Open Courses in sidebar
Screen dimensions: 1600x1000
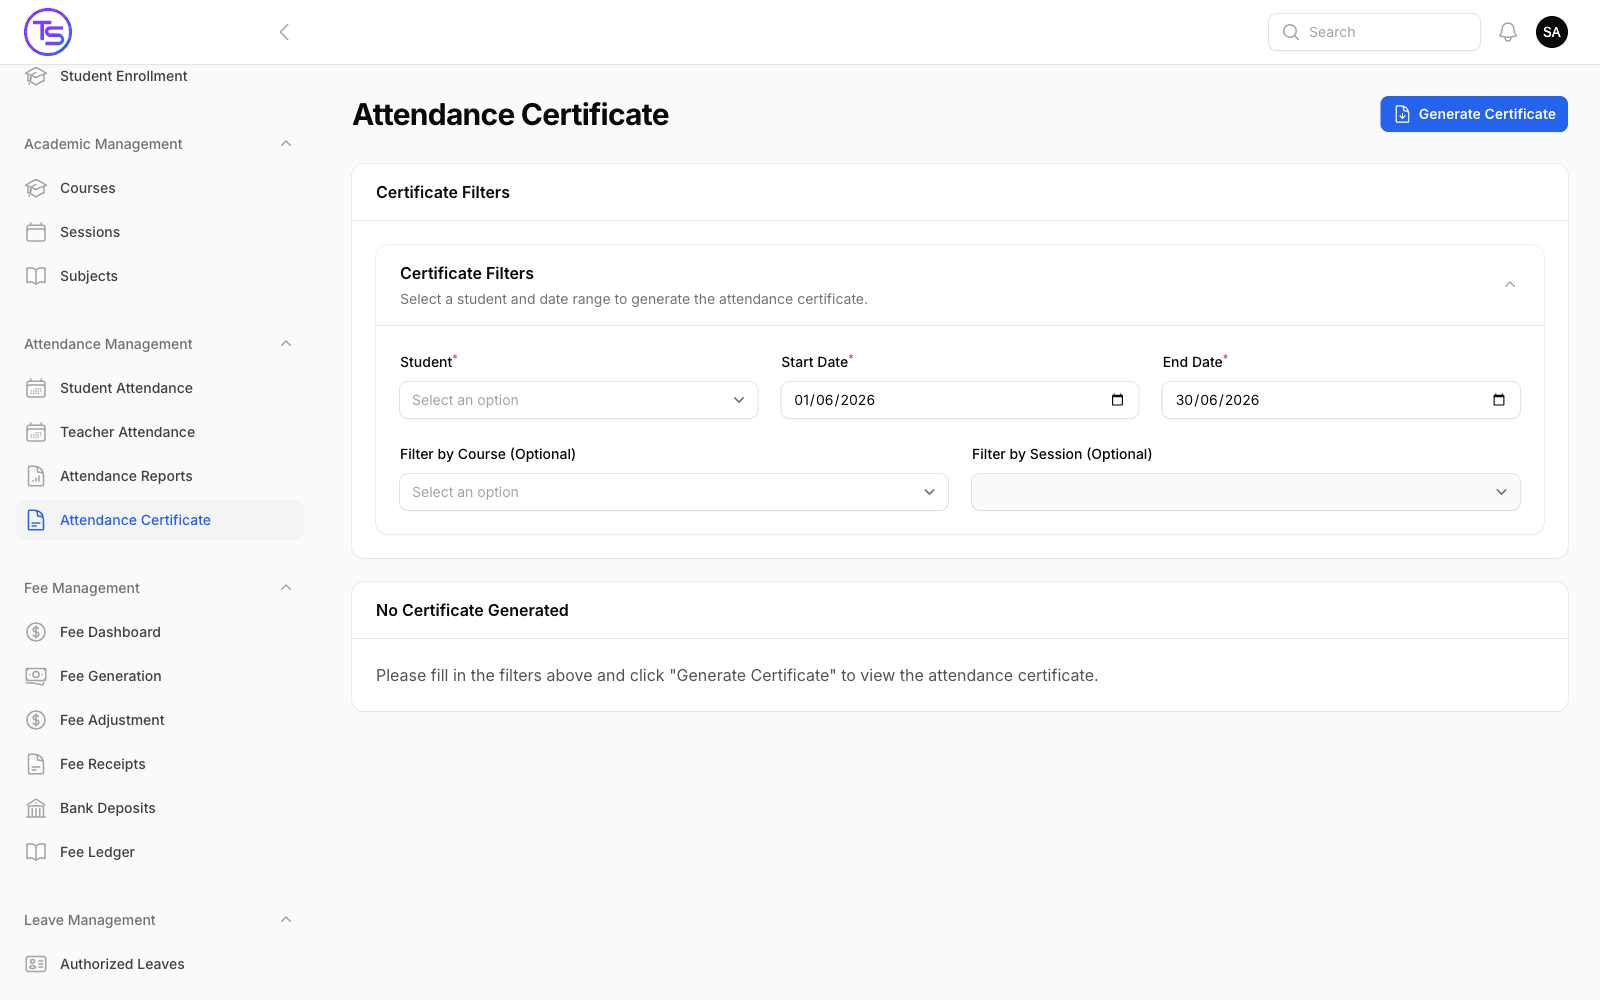(160, 188)
